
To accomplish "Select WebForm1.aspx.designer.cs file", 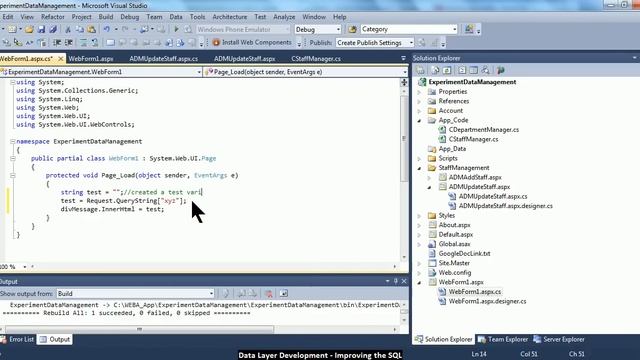I will point(487,301).
